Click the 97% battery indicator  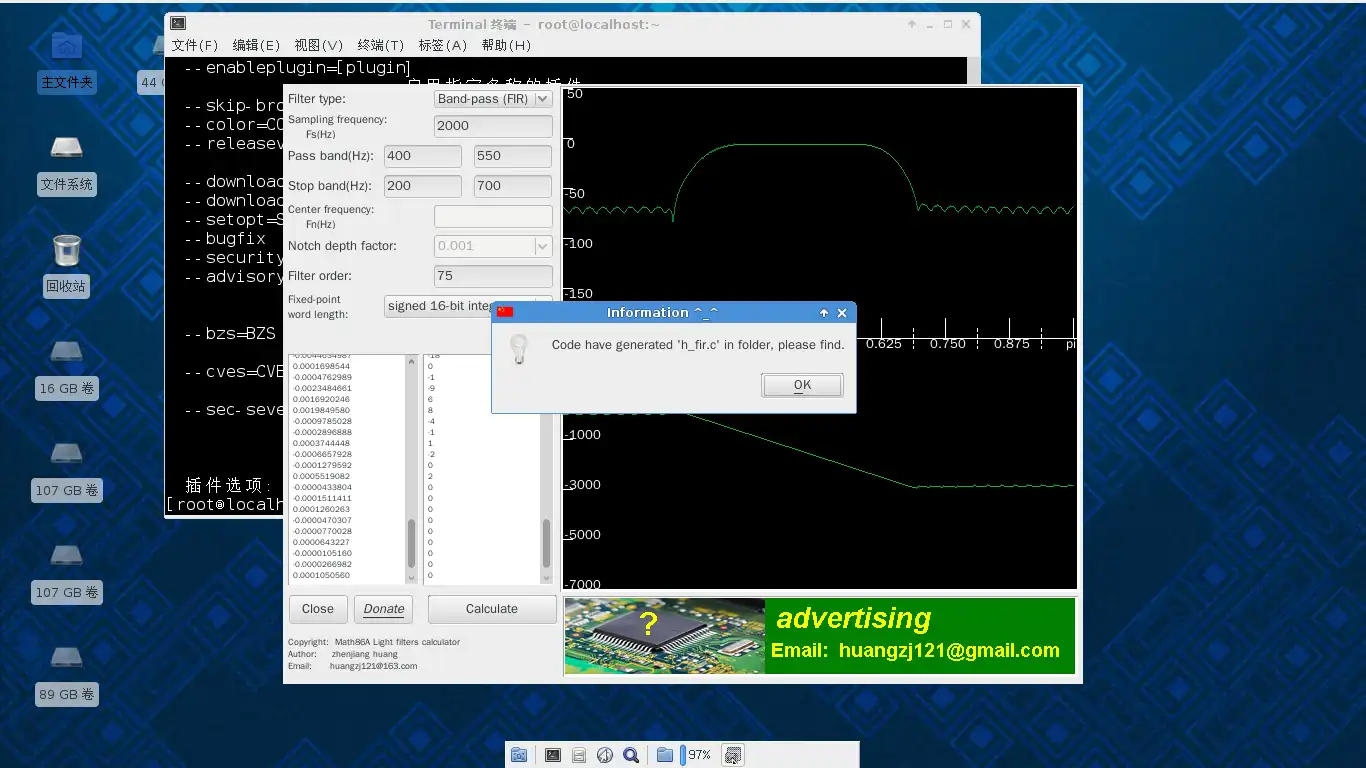696,755
